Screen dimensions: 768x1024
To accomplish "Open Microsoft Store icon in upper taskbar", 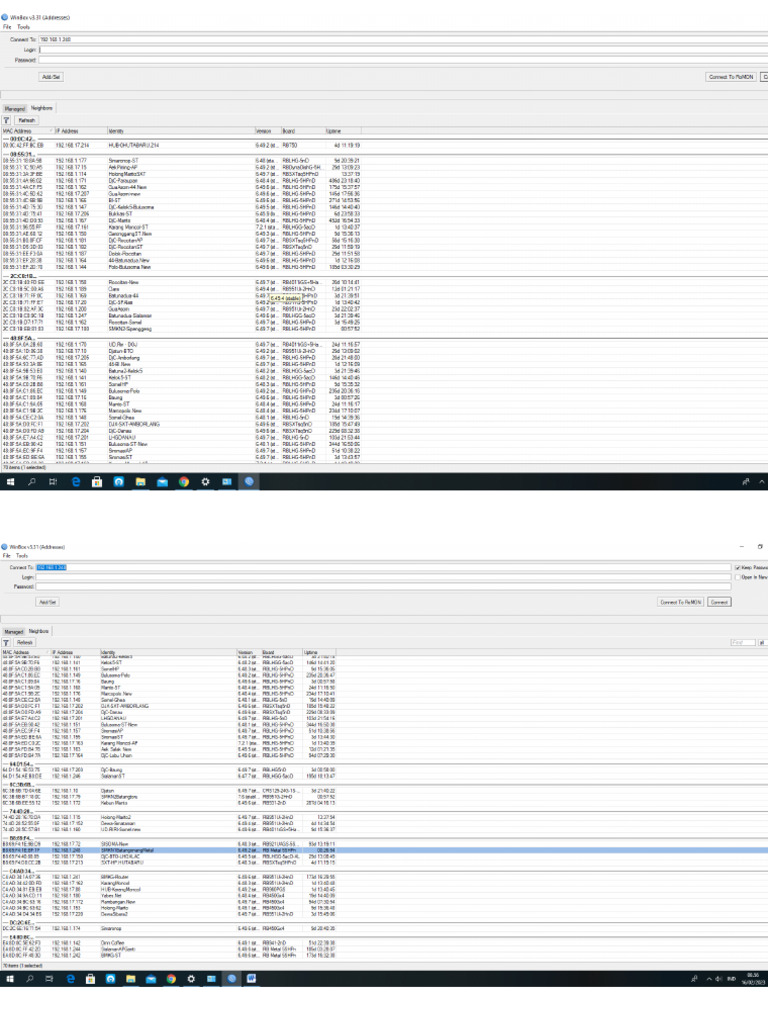I will pos(97,482).
